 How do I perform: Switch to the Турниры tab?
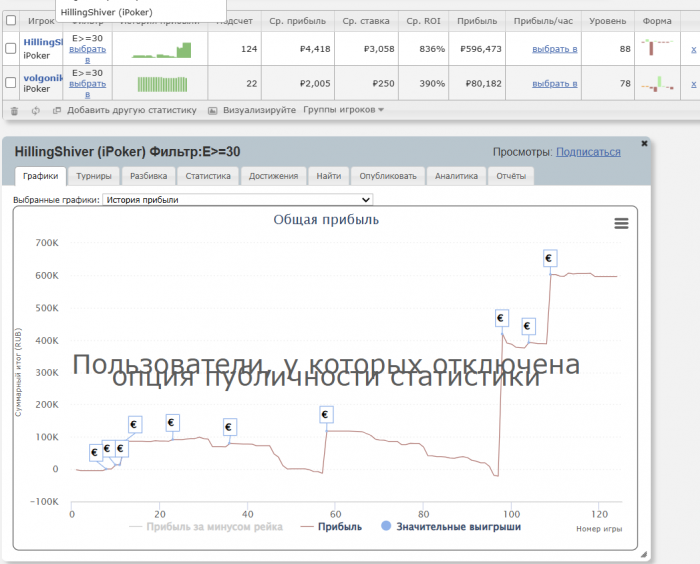[94, 176]
